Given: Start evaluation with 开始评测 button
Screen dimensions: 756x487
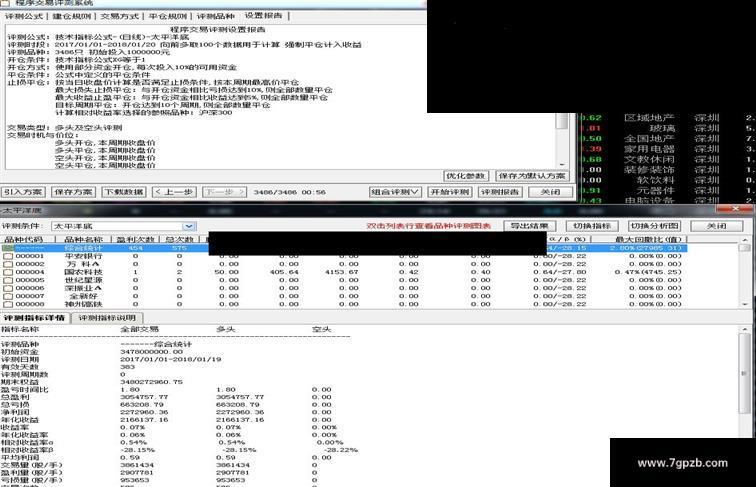Looking at the screenshot, I should 450,192.
